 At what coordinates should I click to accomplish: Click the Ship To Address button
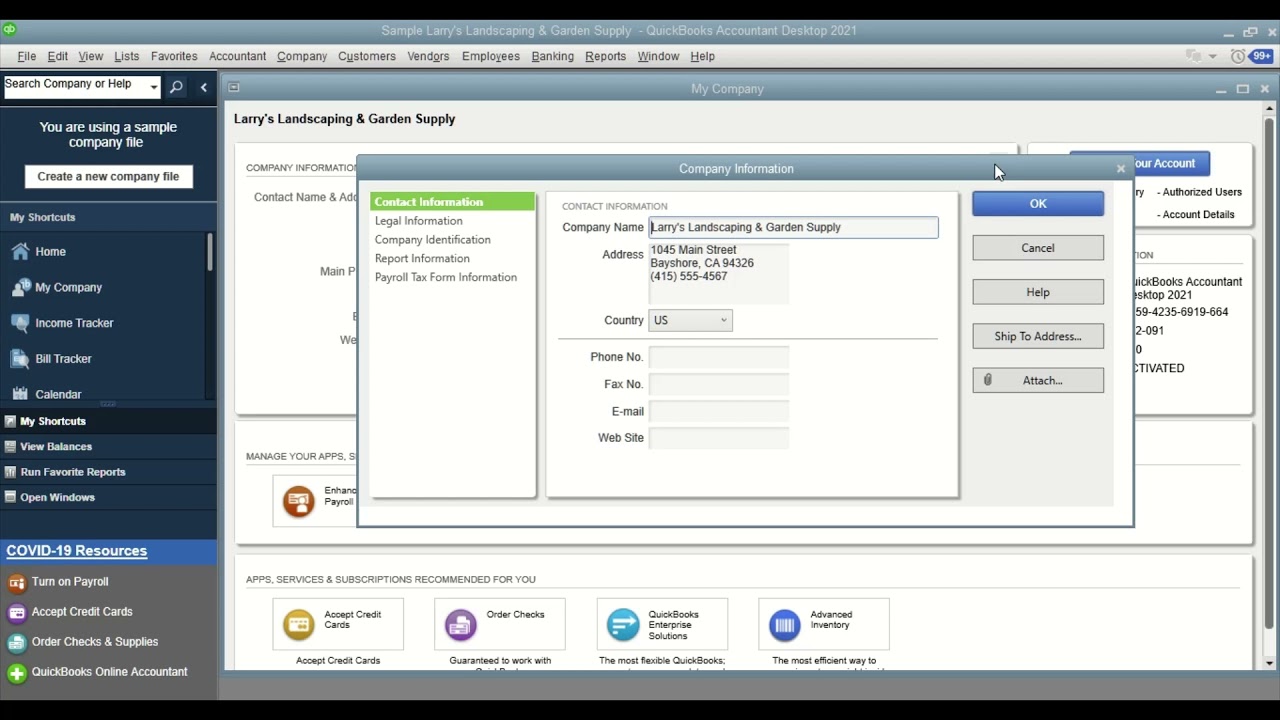coord(1038,336)
